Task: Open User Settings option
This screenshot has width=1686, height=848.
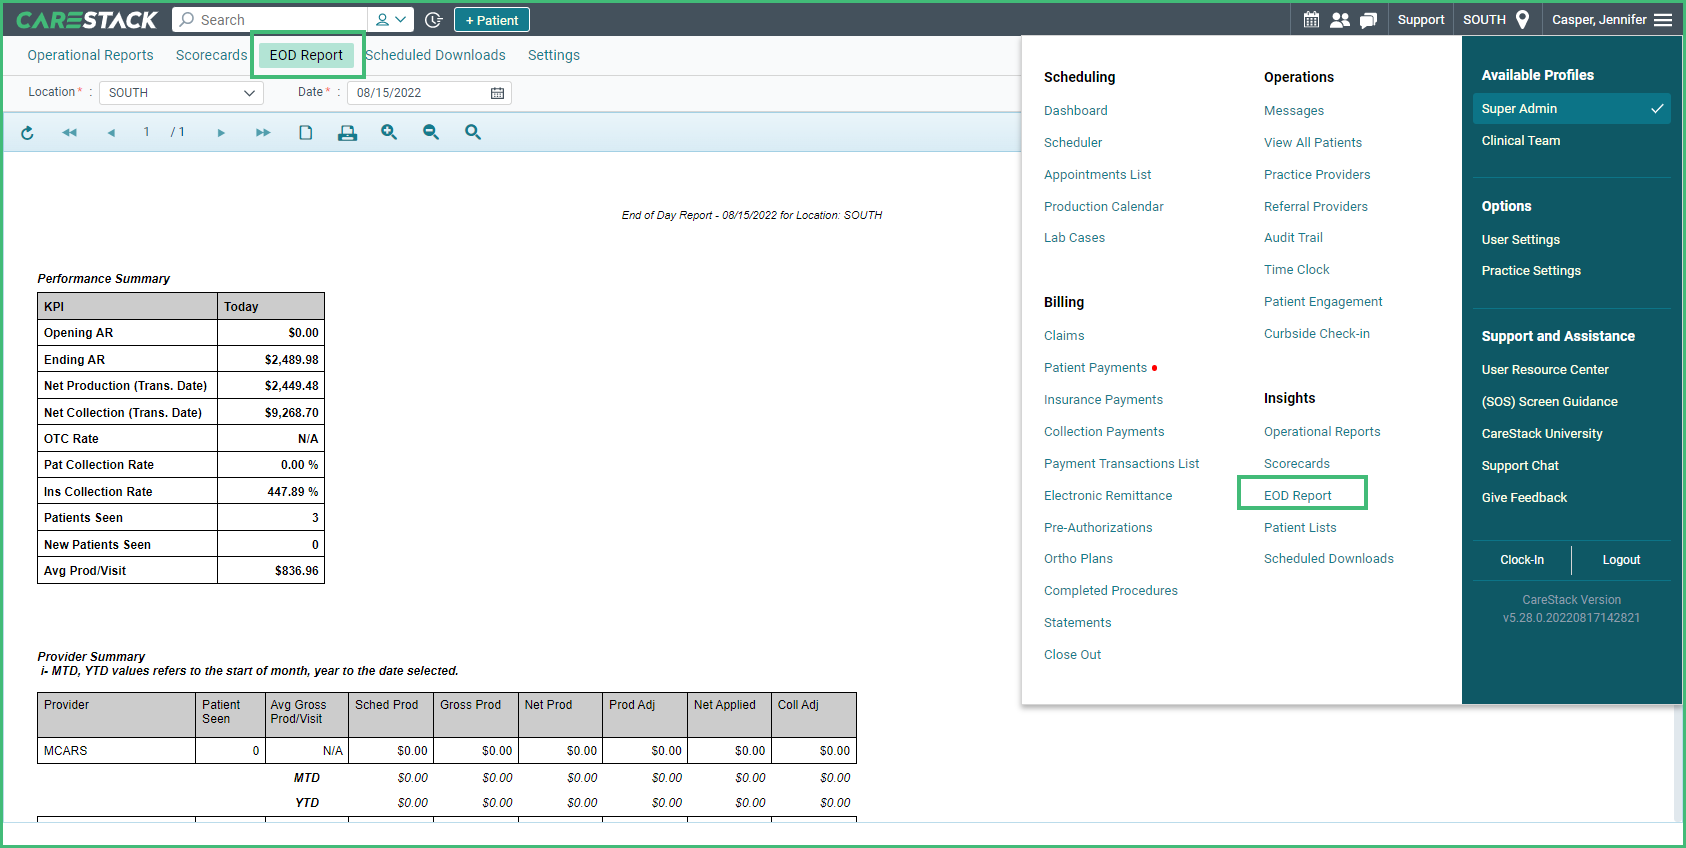Action: tap(1520, 240)
